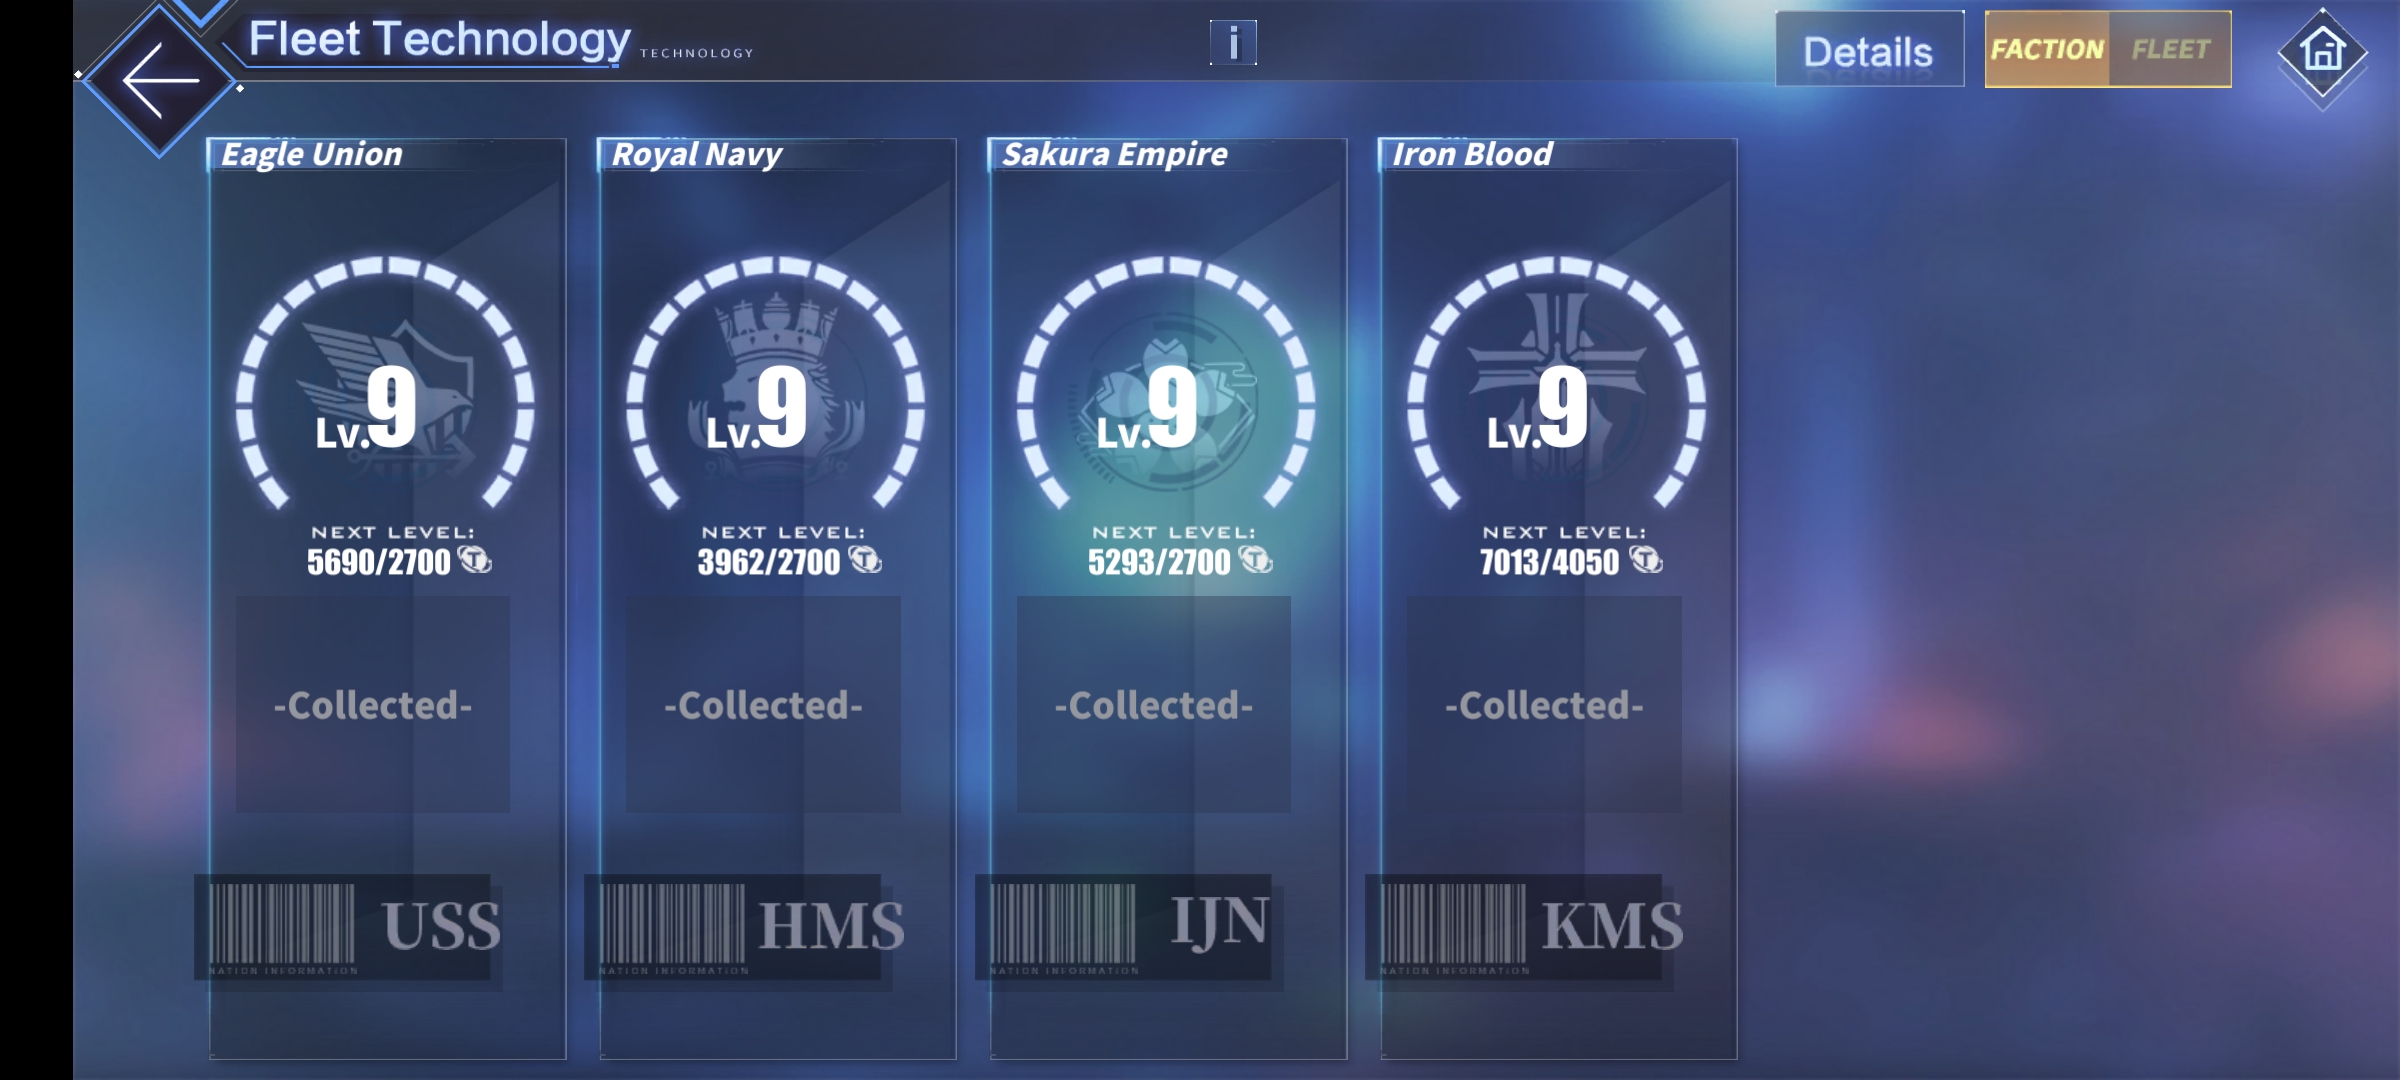Screen dimensions: 2400x1080
Task: Tap tech point coin icon under Eagle Union
Action: tap(475, 560)
